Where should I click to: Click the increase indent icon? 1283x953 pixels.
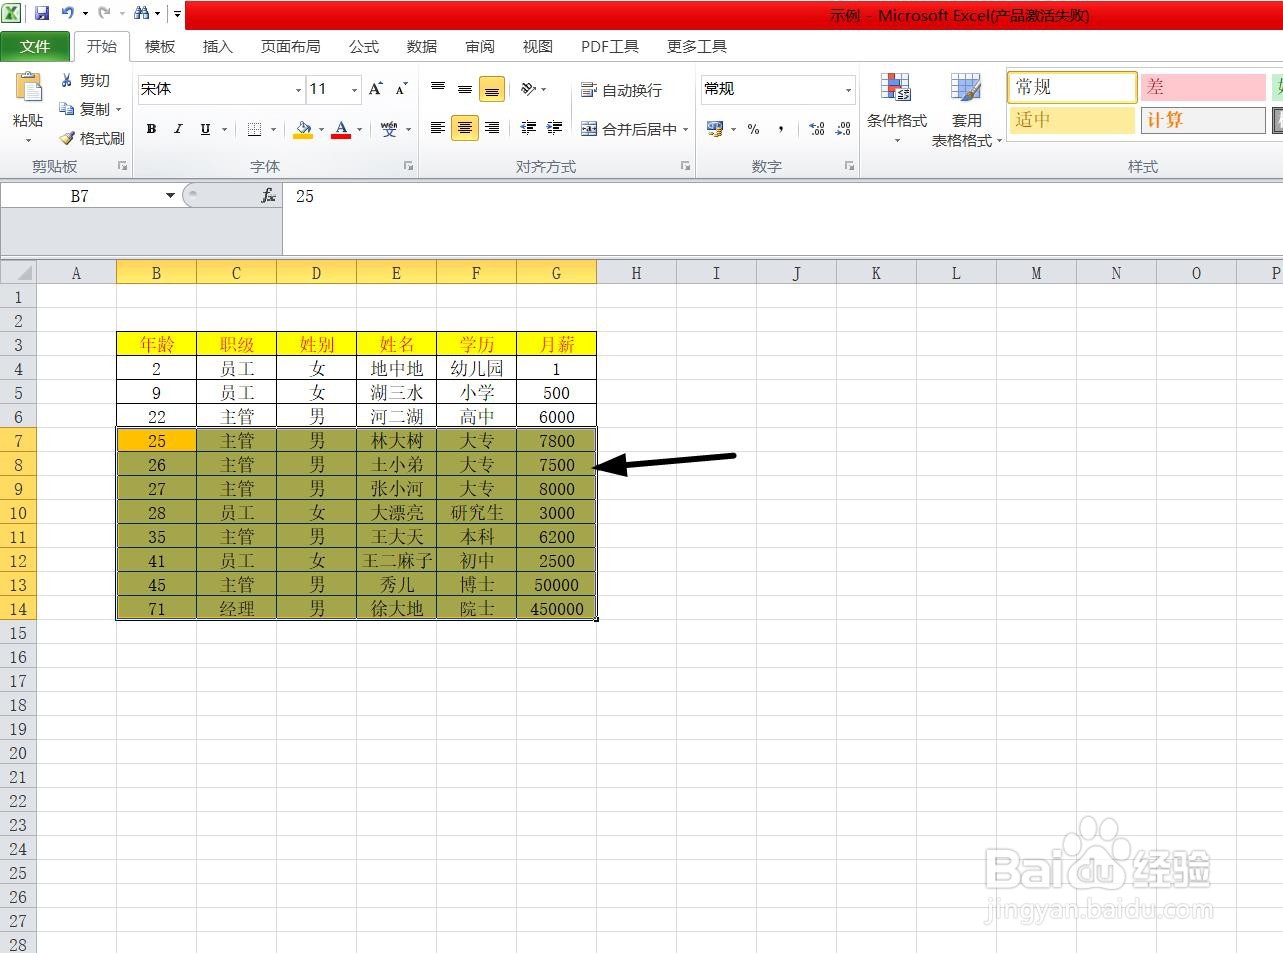pos(555,128)
